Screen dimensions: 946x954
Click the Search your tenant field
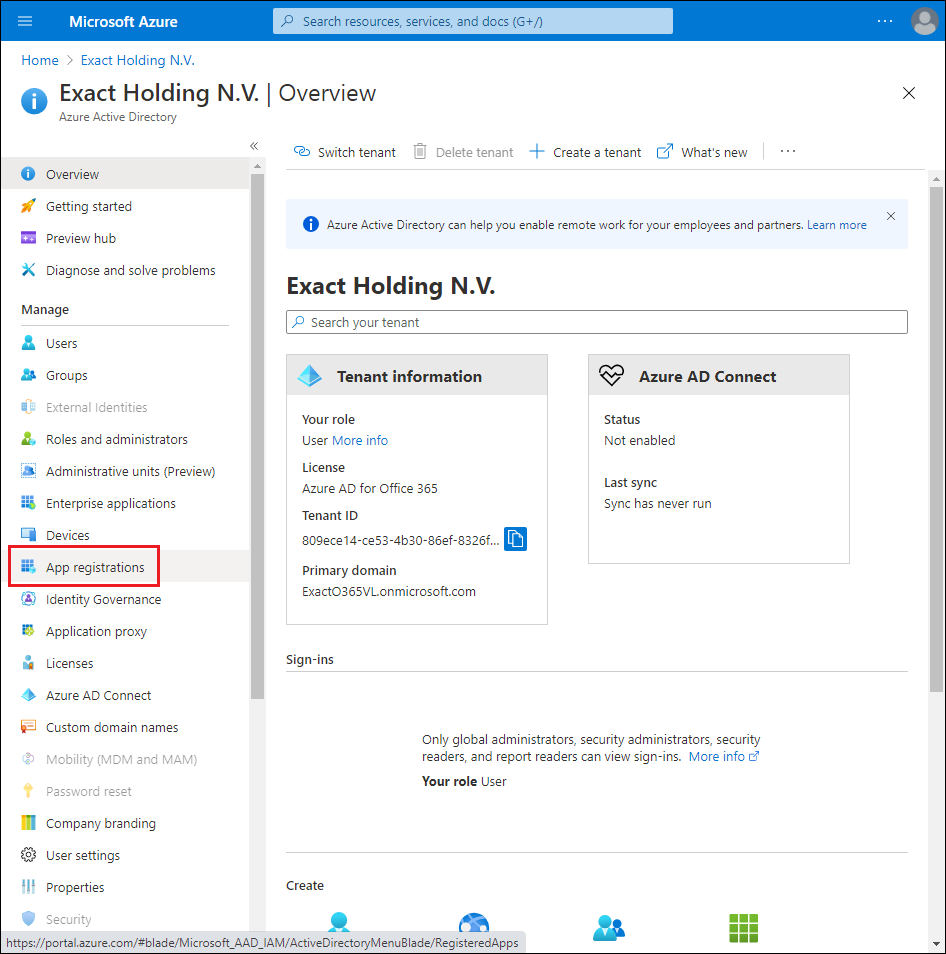pyautogui.click(x=596, y=322)
